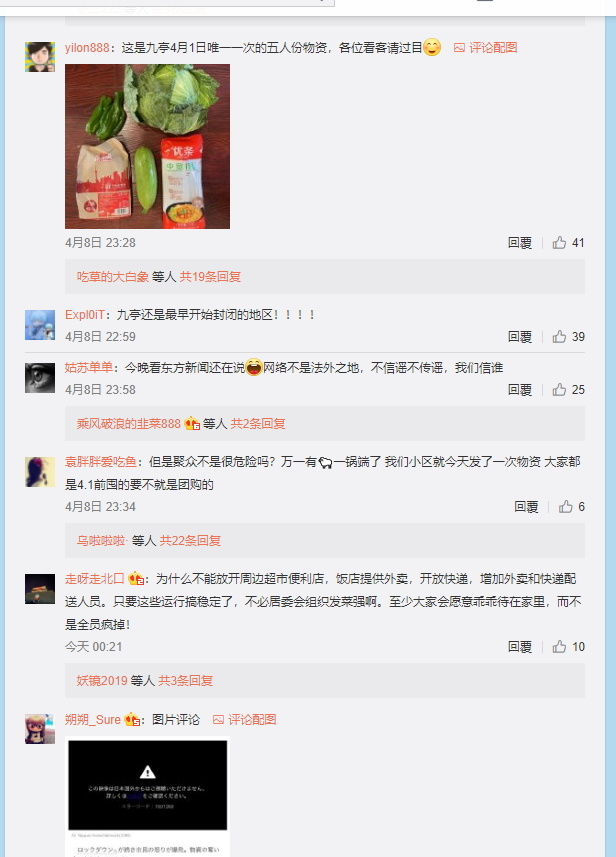
Task: Like yilon888's comment with 41 likes
Action: pos(559,243)
